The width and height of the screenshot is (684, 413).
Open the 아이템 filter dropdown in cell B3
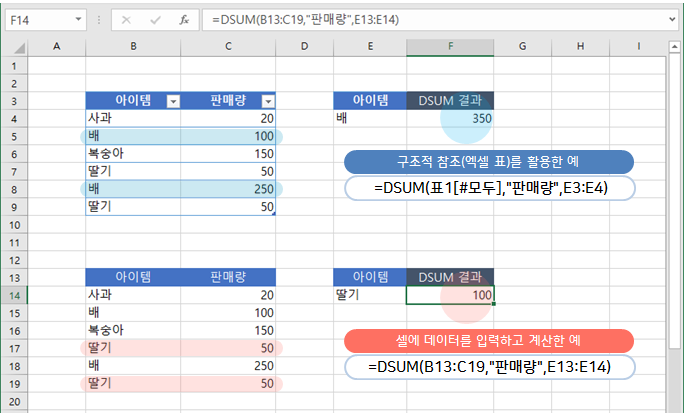coord(173,102)
